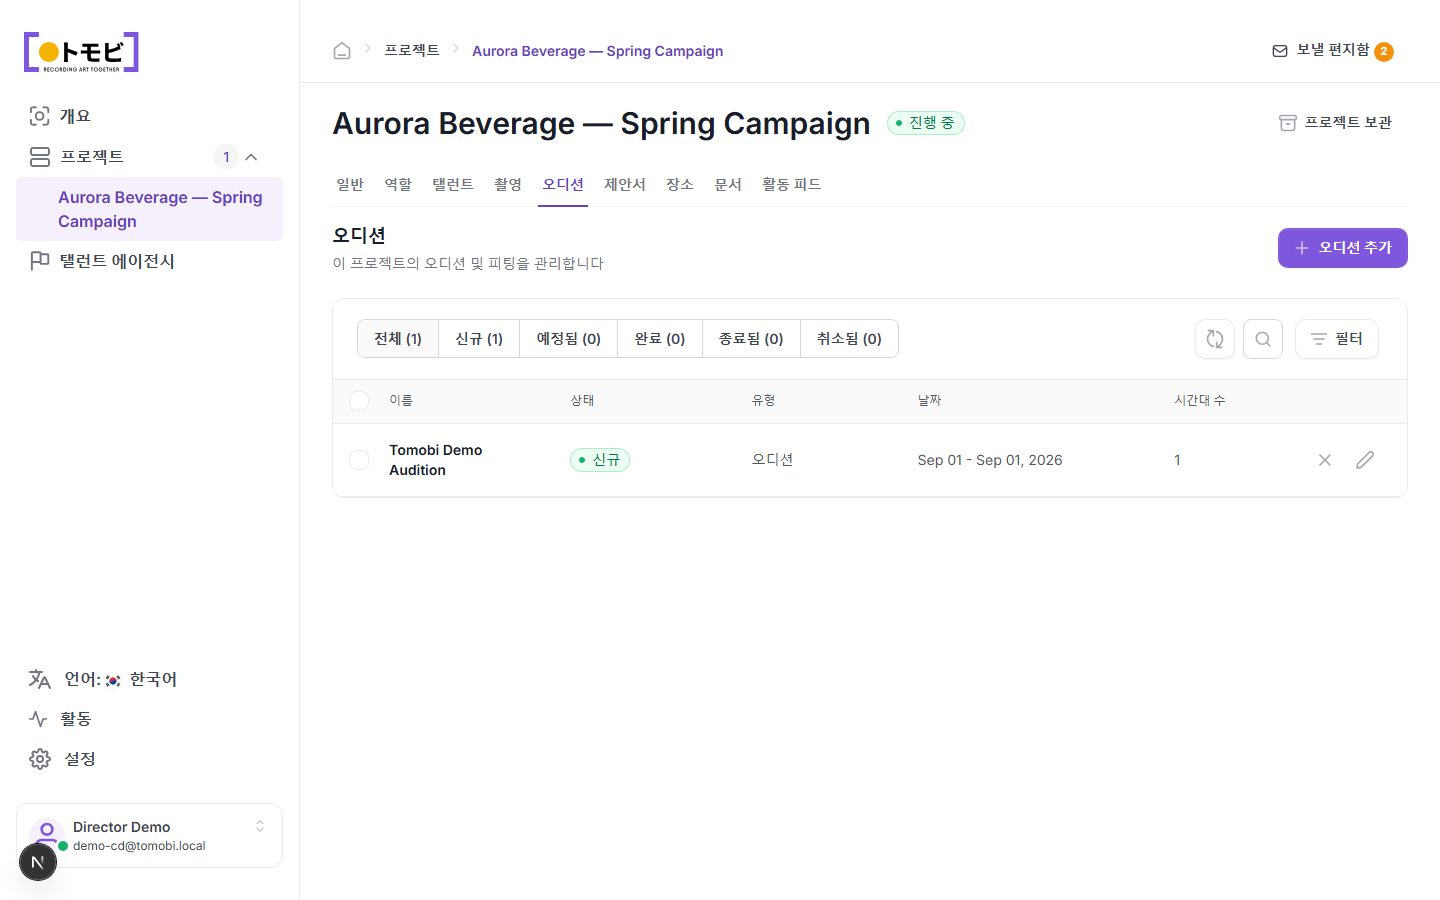
Task: Open 활동 in sidebar
Action: pyautogui.click(x=149, y=719)
